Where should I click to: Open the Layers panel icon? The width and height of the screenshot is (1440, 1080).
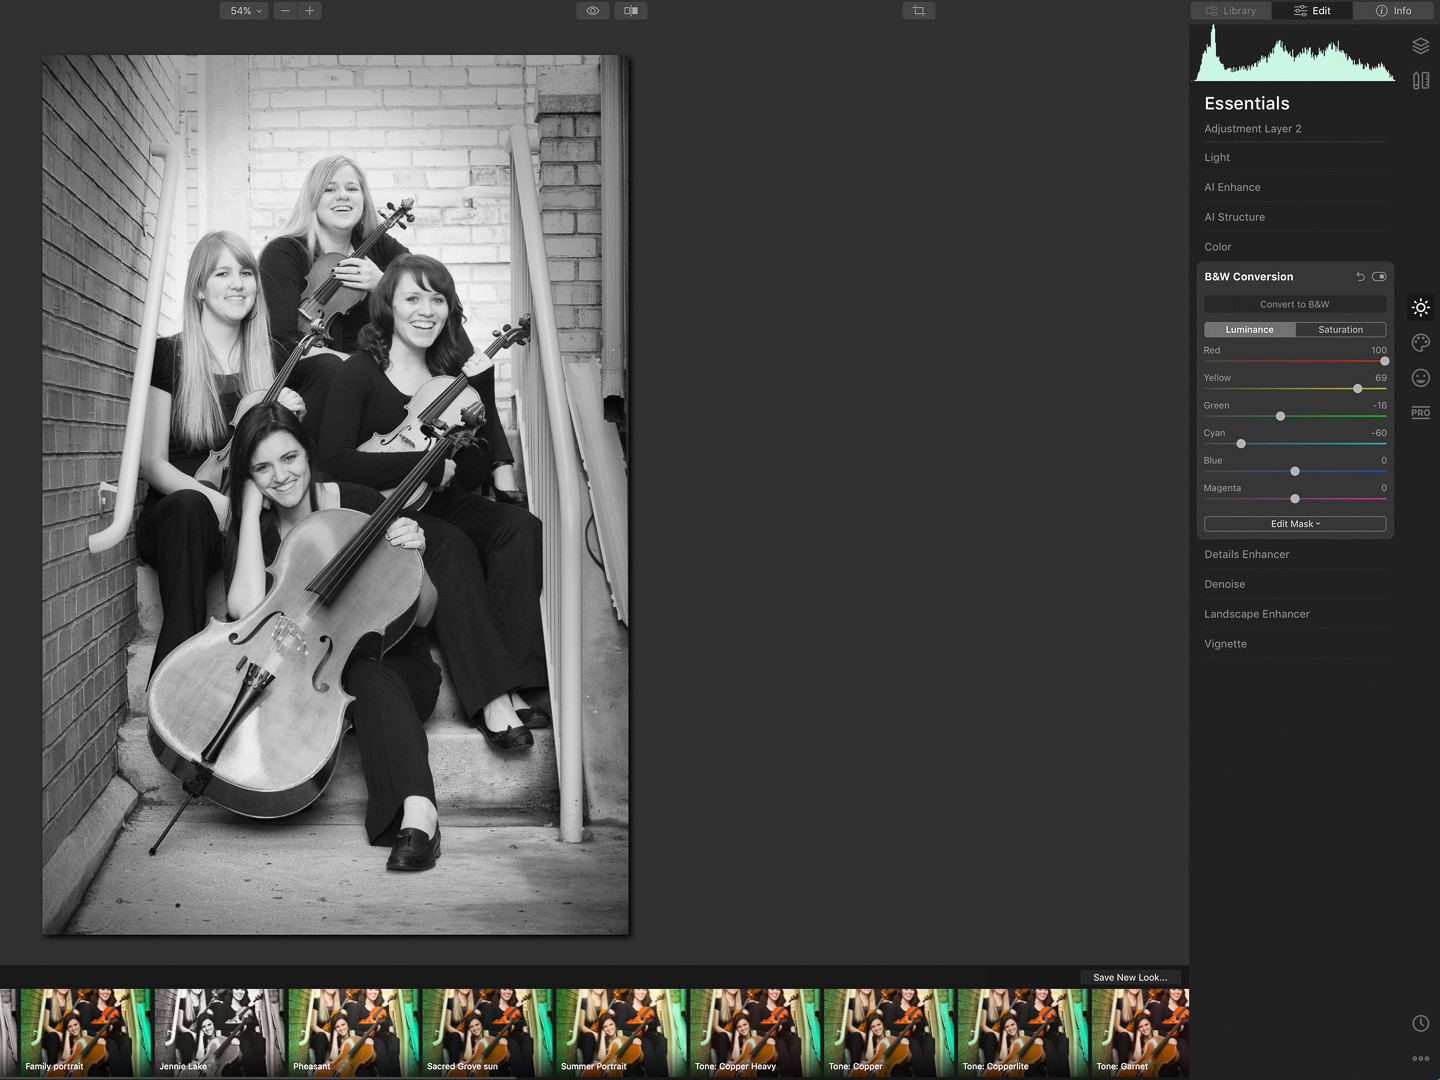pos(1420,46)
